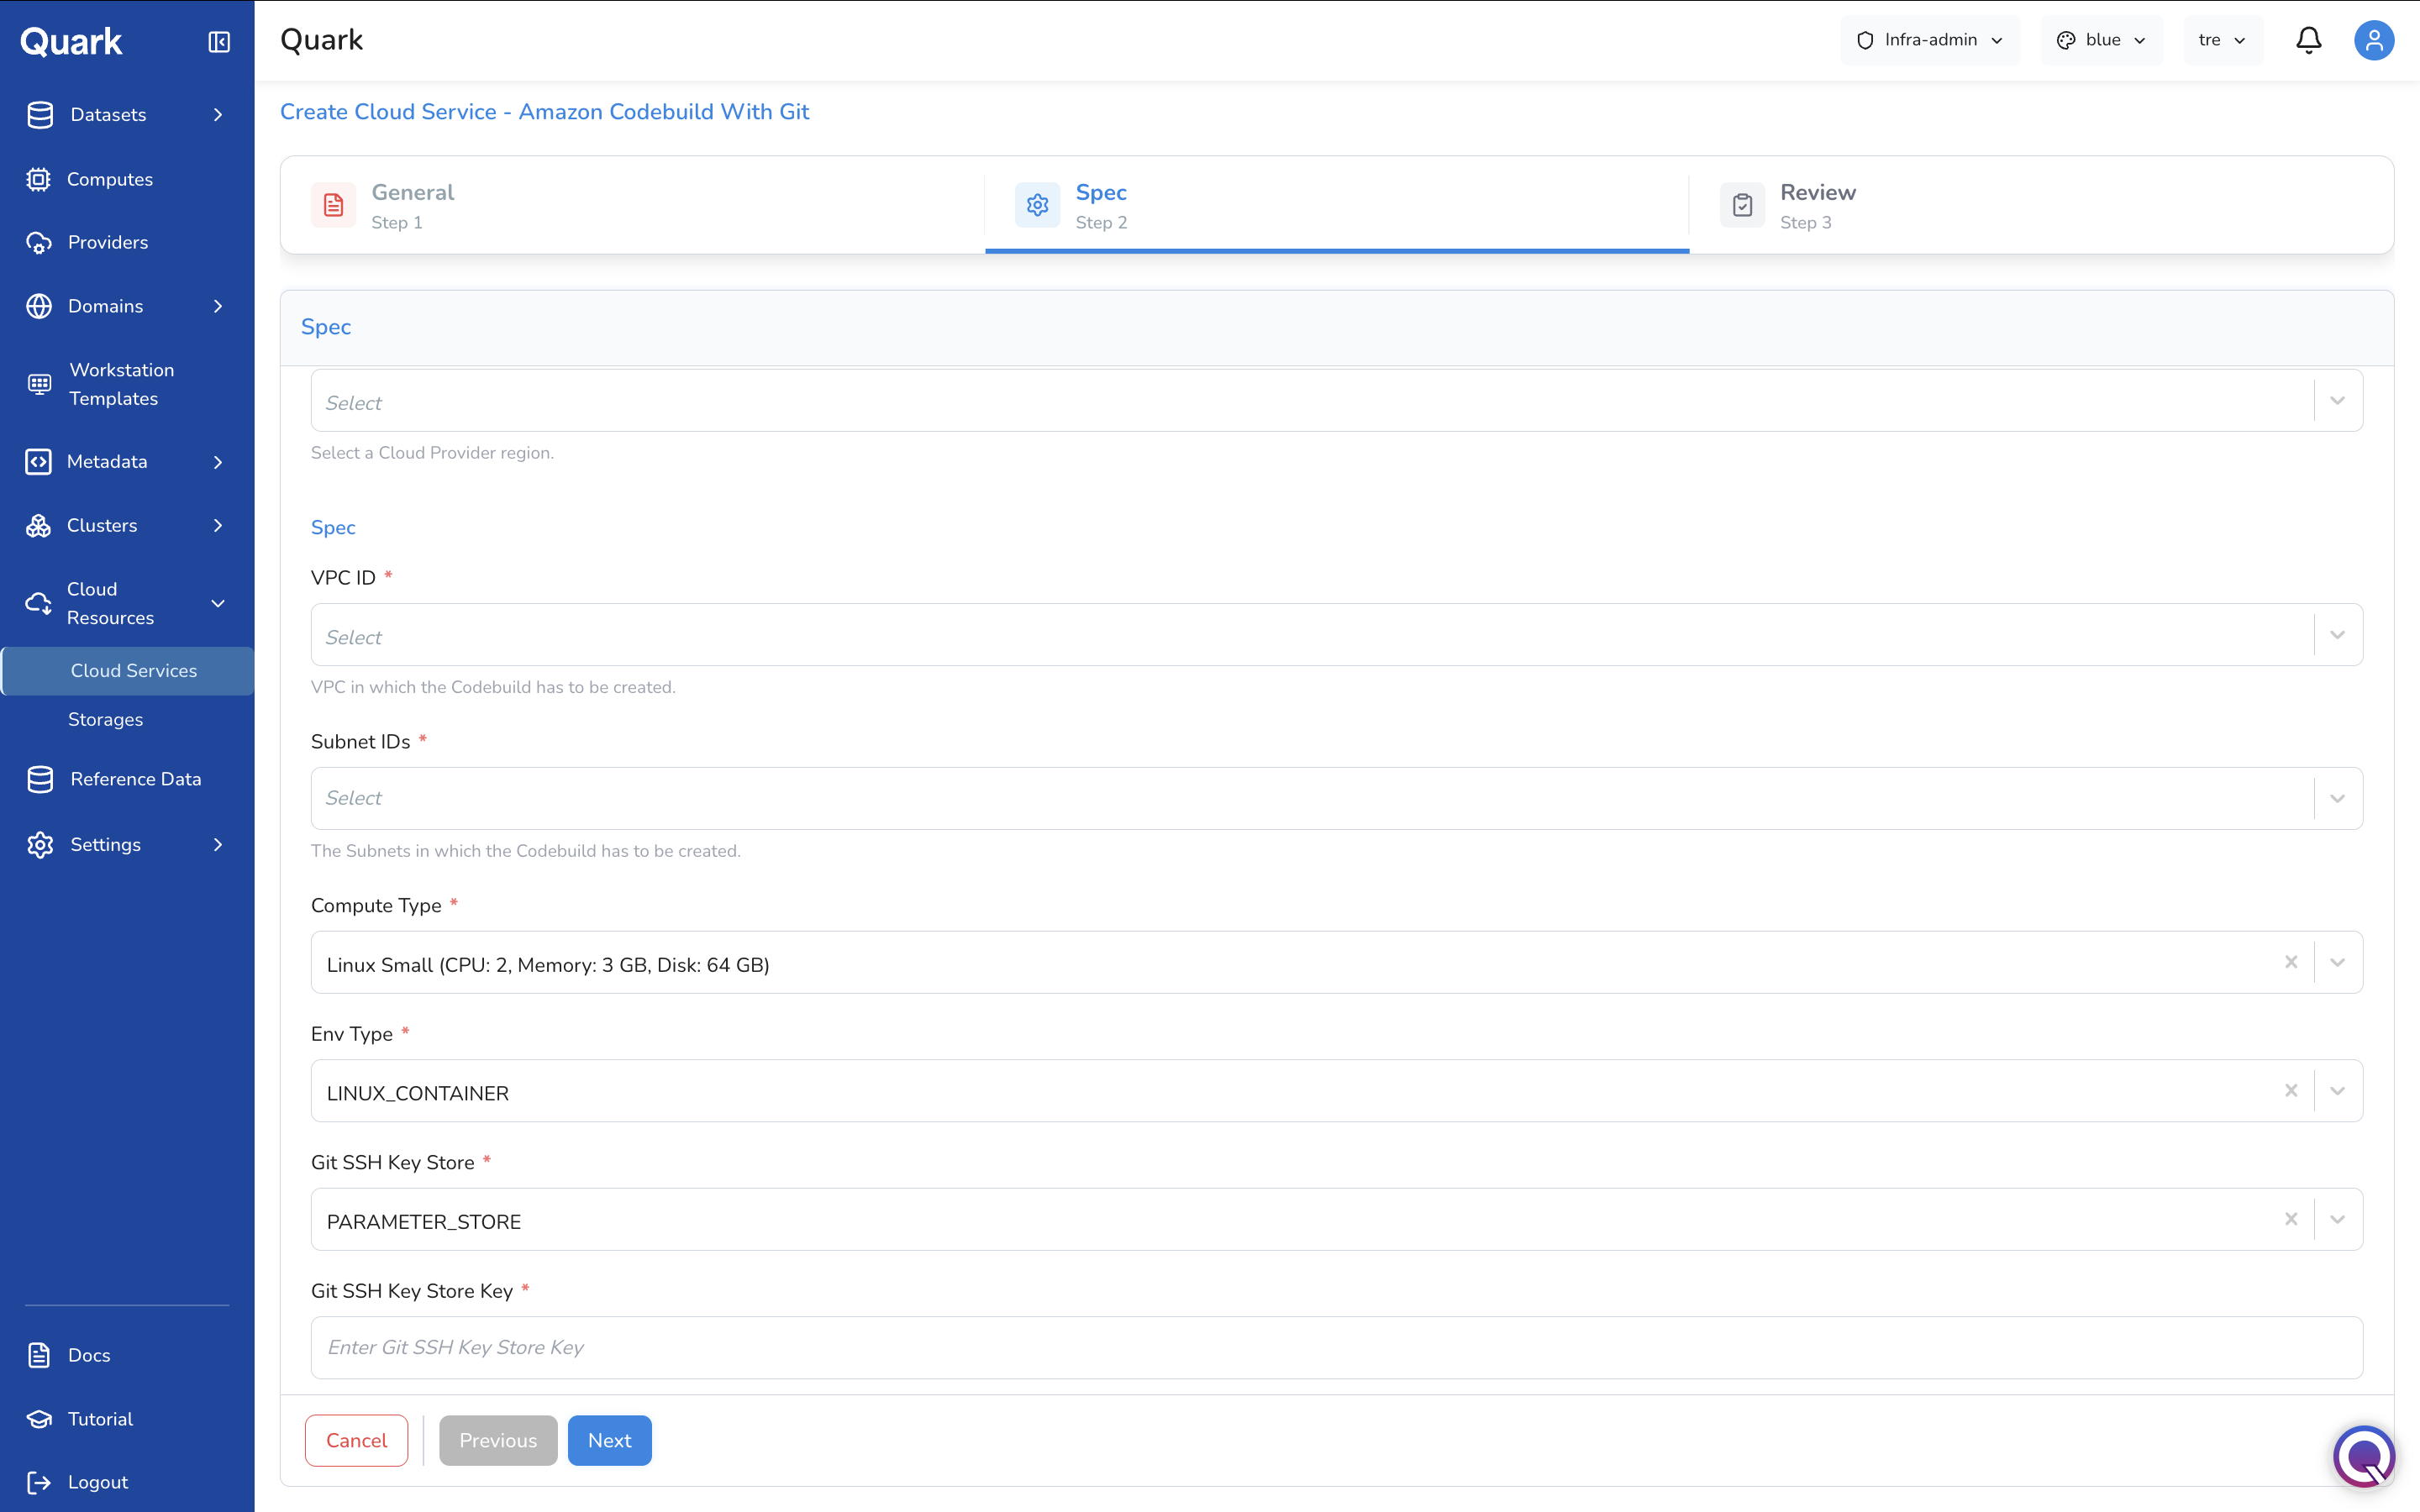Viewport: 2420px width, 1512px height.
Task: Open the chat assistant bubble icon
Action: 2364,1456
